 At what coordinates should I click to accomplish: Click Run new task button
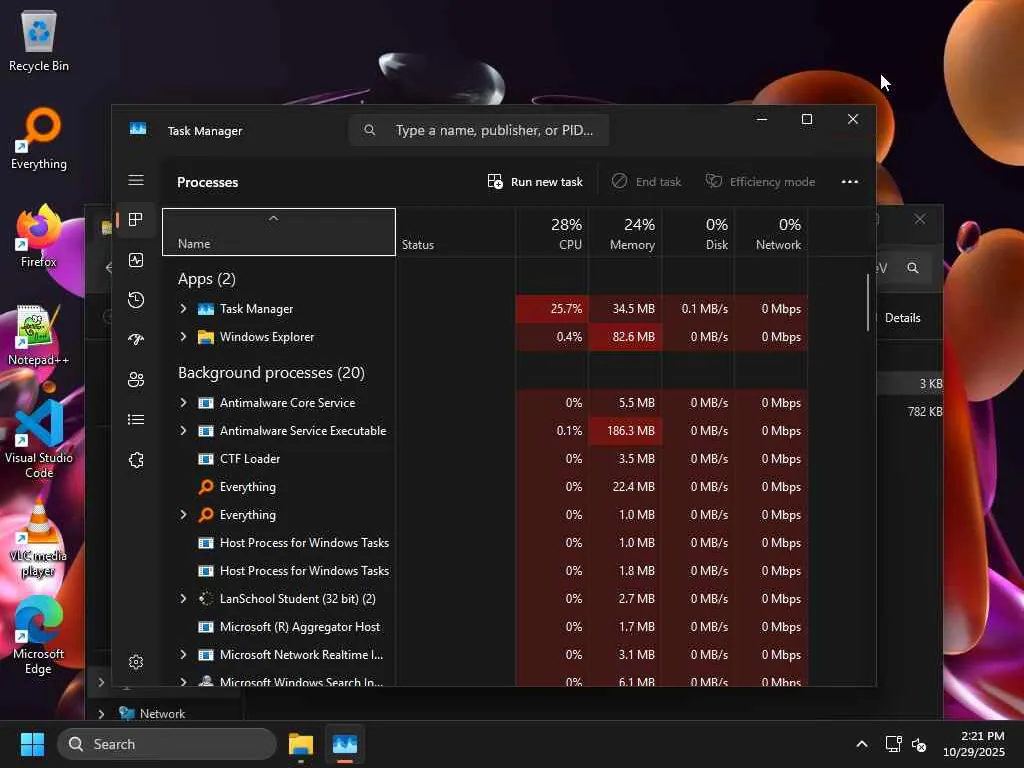click(535, 182)
